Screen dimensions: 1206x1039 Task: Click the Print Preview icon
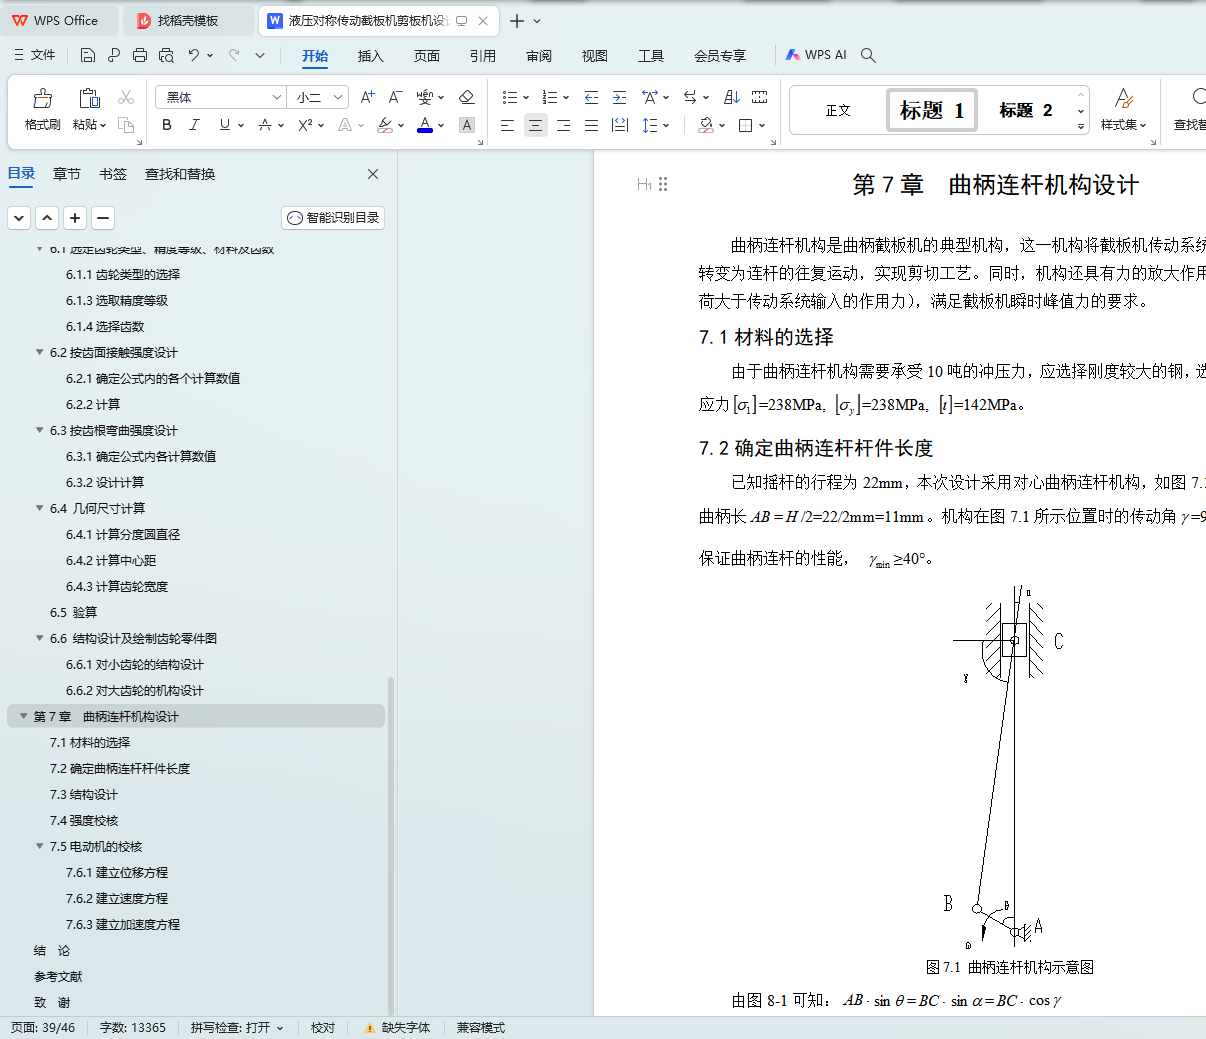(x=166, y=55)
